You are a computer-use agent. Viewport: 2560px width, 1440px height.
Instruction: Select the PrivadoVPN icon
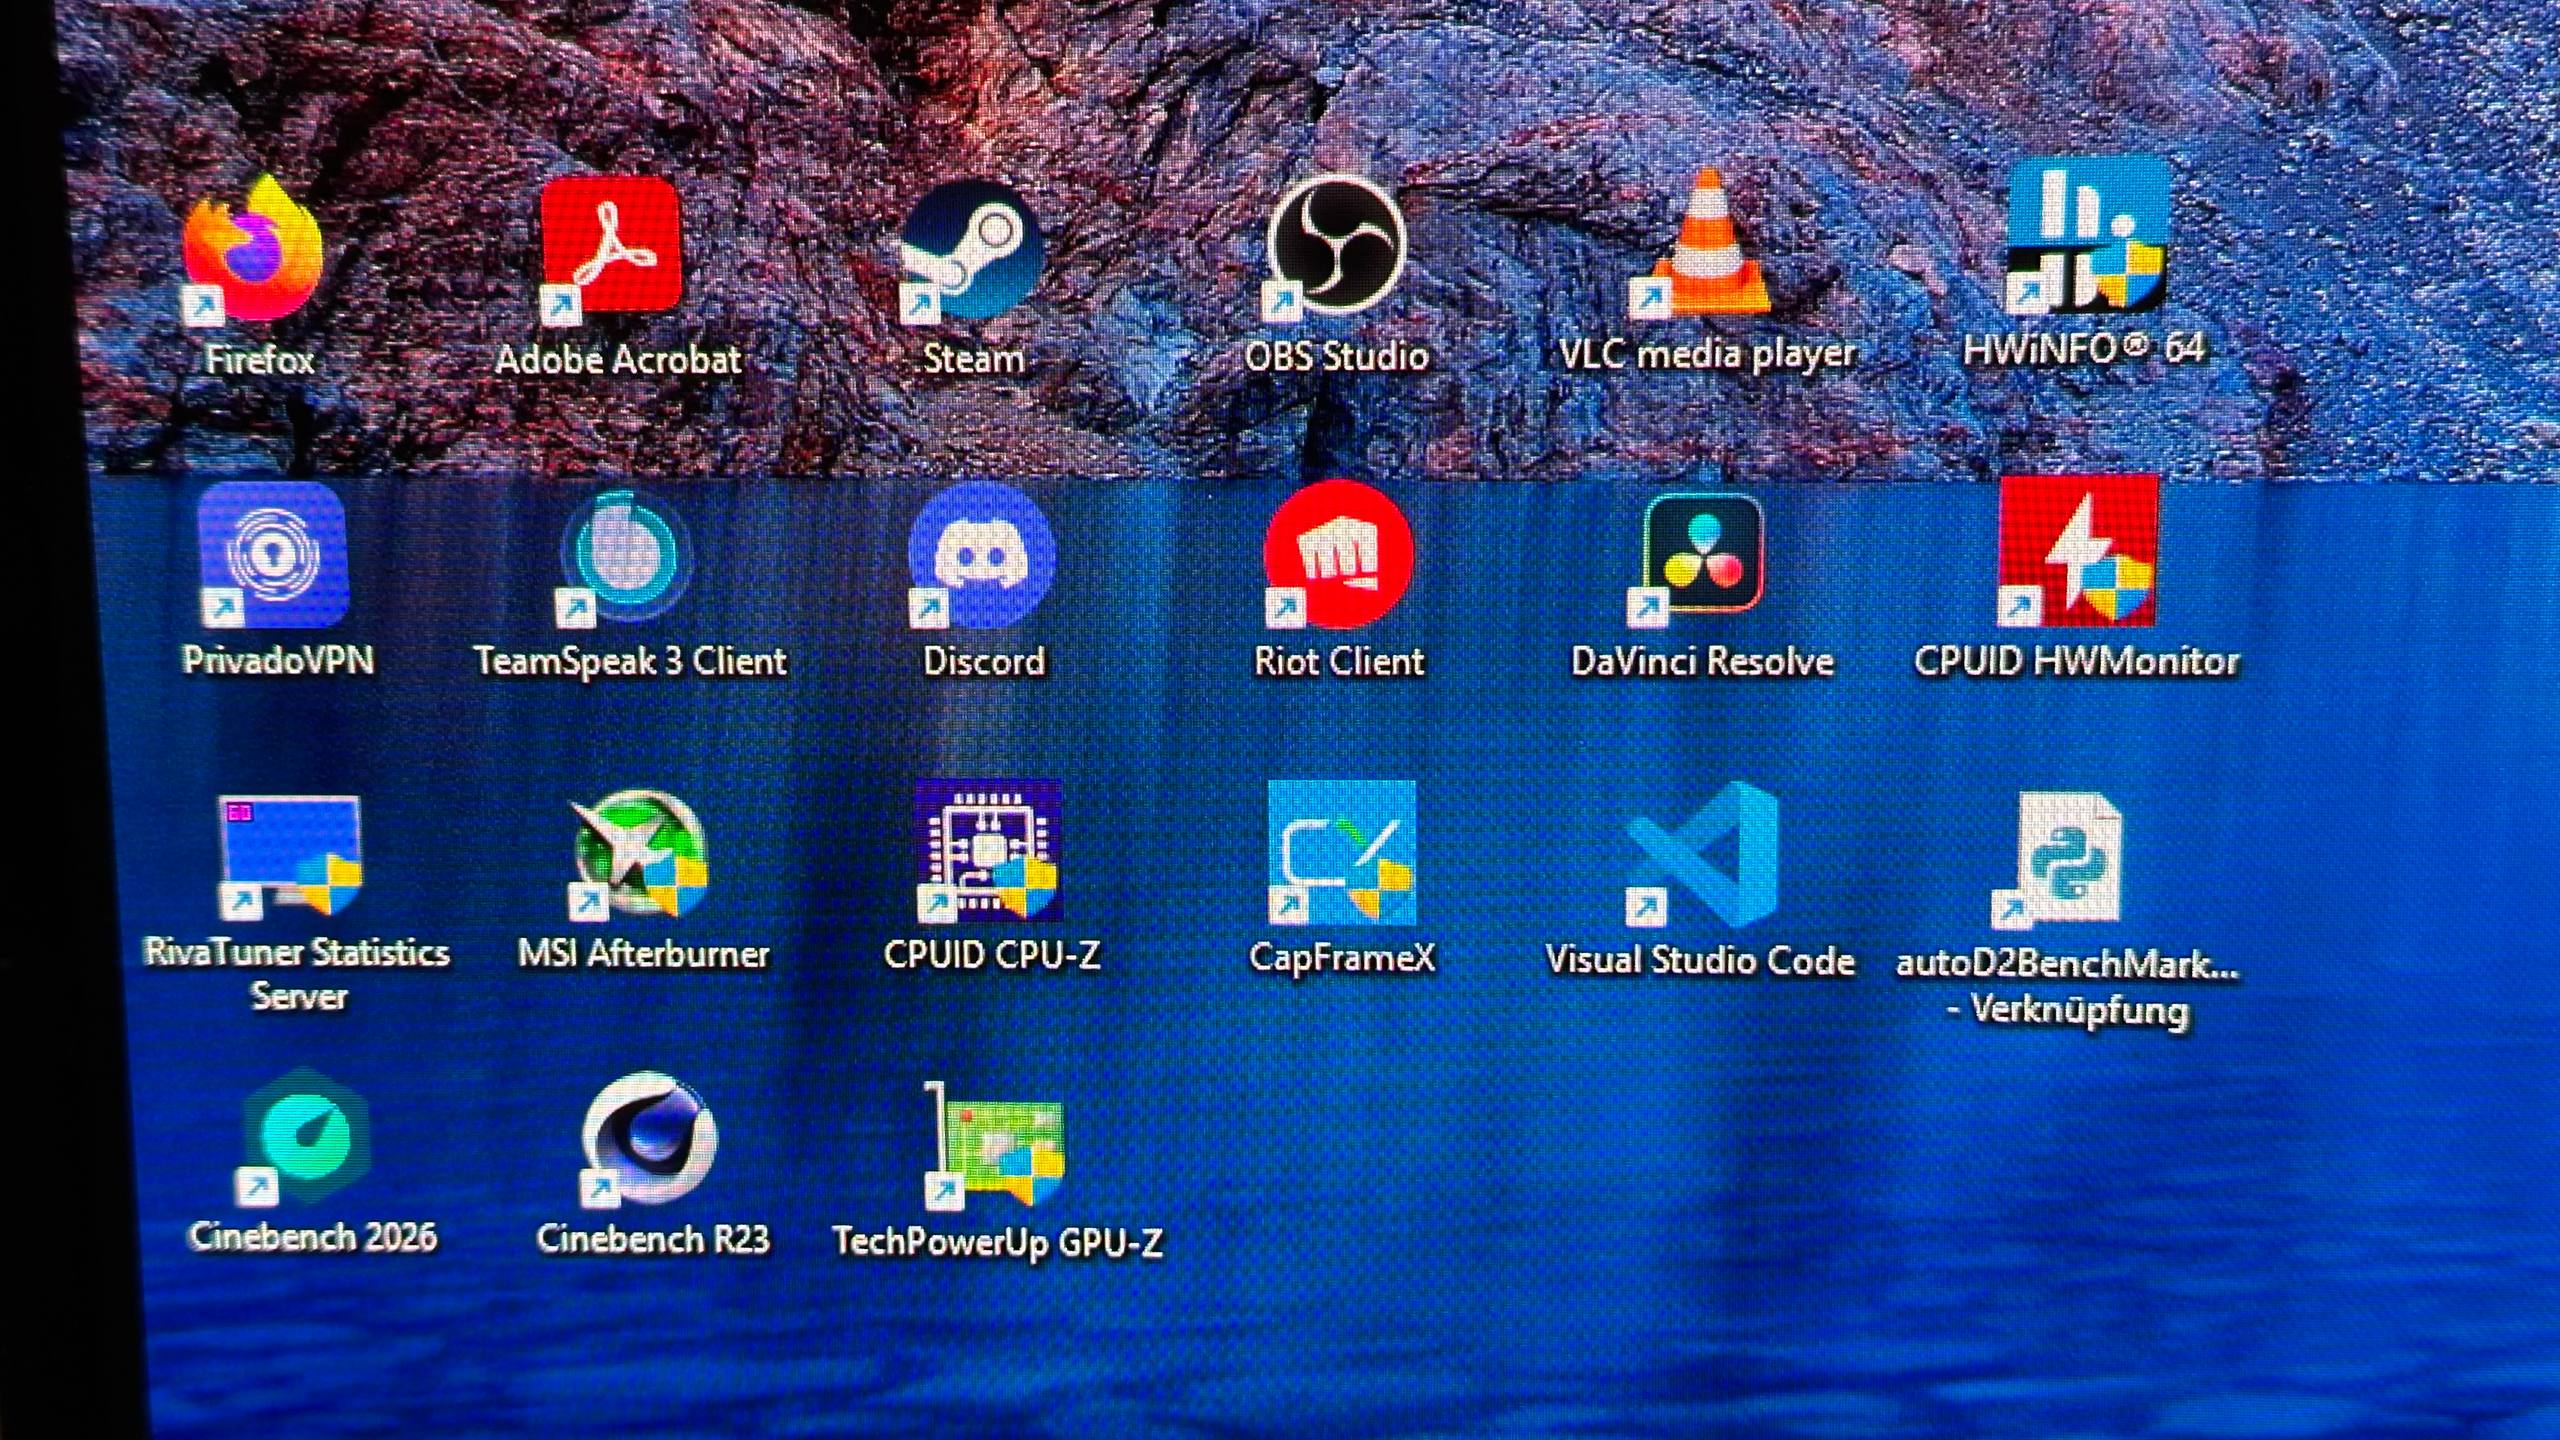pos(274,556)
